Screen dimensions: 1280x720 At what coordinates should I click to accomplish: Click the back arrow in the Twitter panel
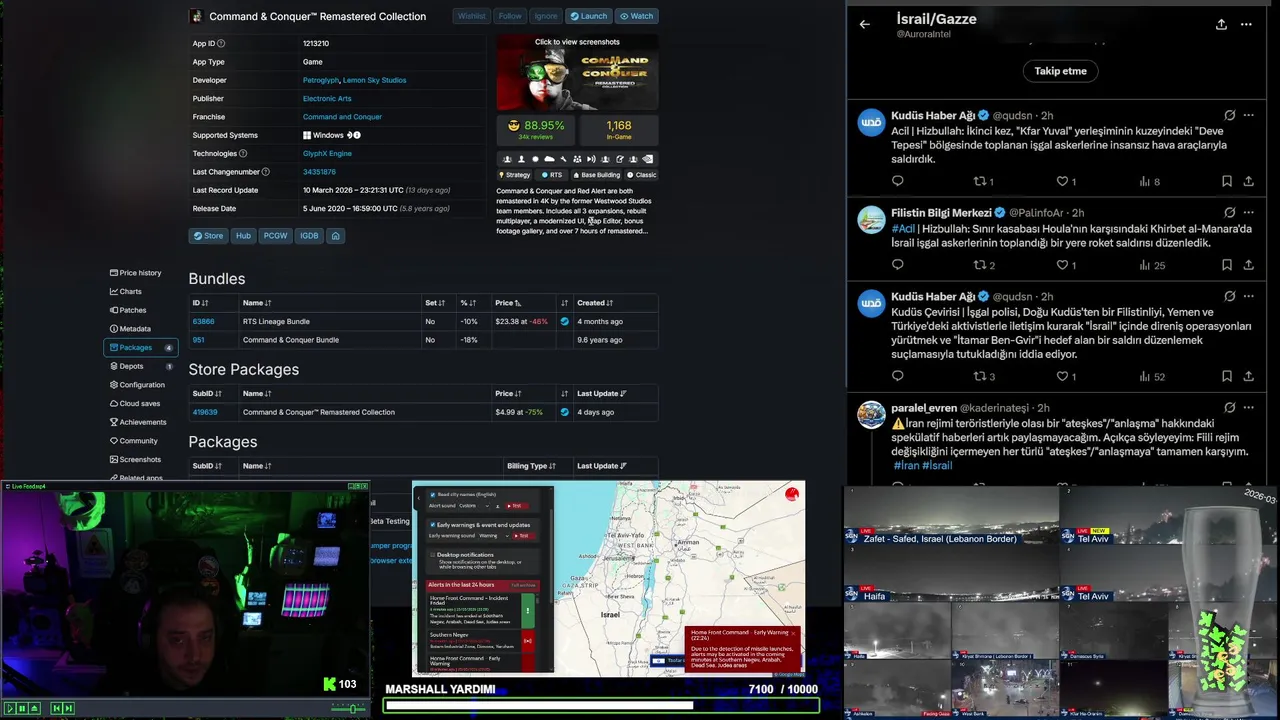(865, 25)
